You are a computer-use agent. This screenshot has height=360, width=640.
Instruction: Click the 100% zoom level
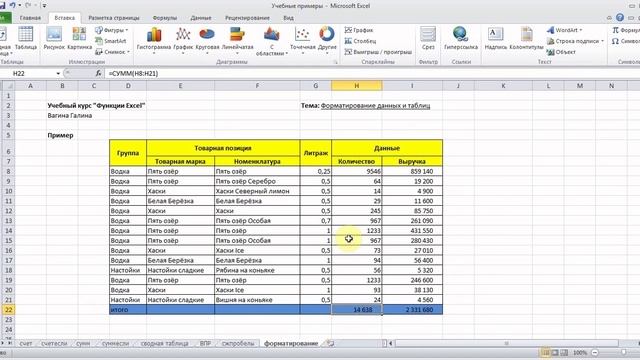[580, 352]
